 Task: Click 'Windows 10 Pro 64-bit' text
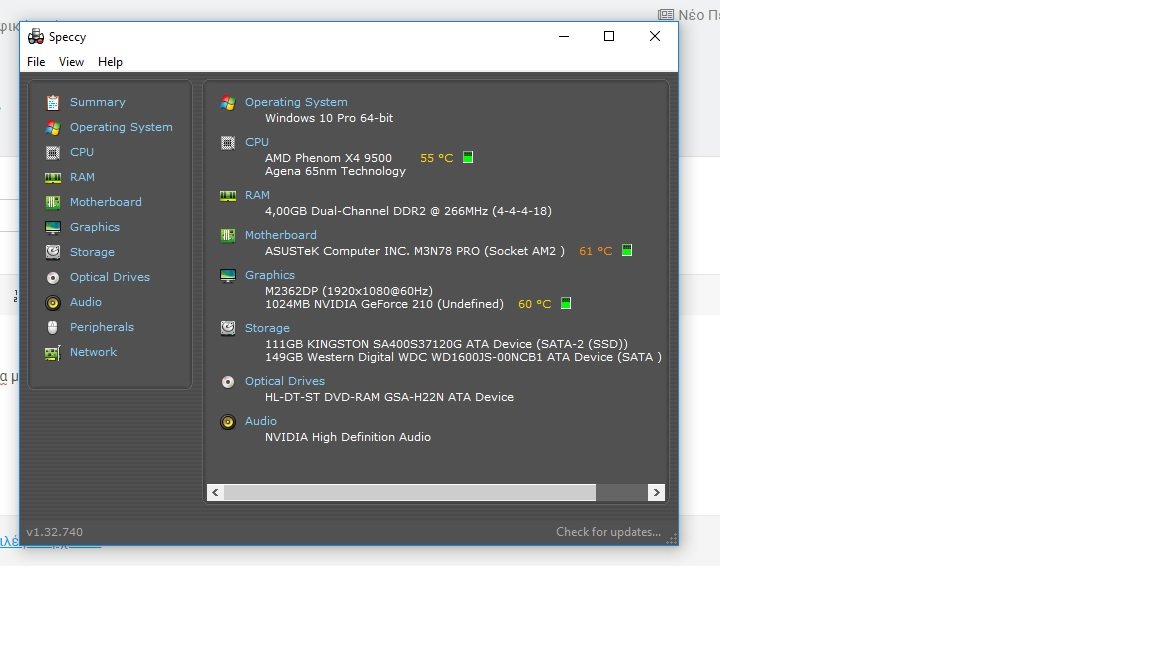[x=329, y=118]
